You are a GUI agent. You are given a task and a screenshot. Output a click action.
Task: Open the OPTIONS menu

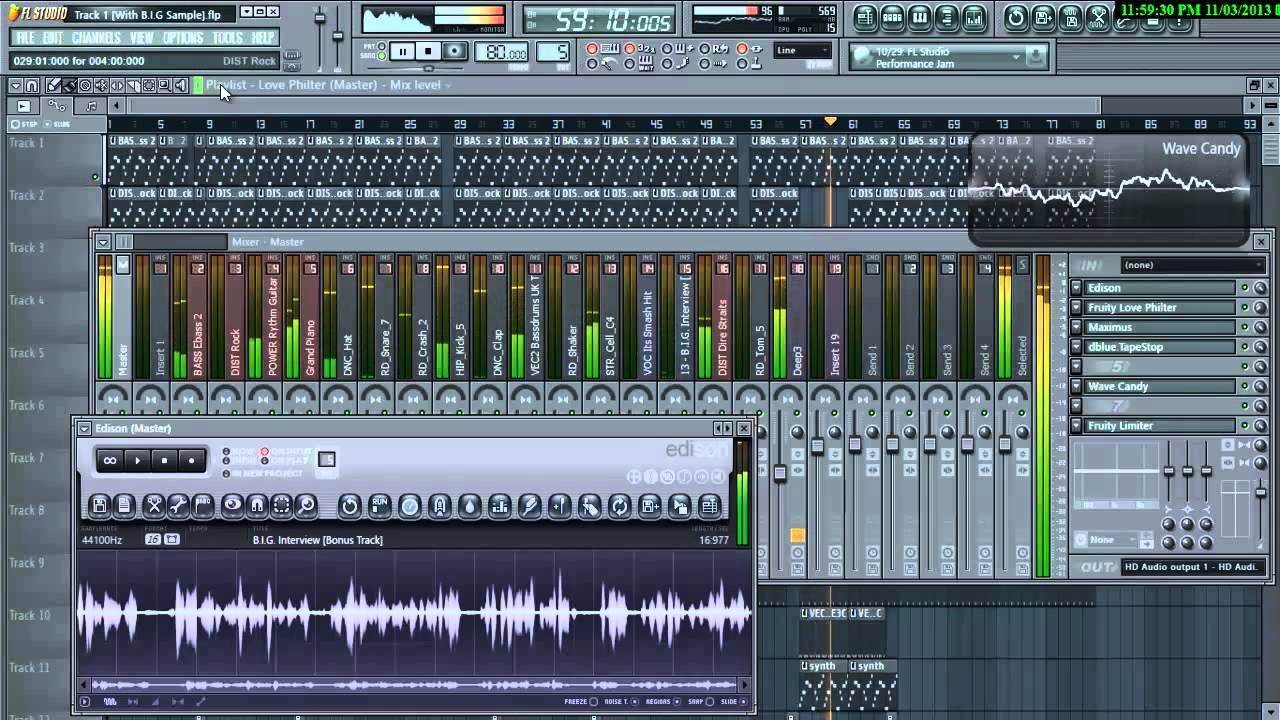tap(183, 38)
